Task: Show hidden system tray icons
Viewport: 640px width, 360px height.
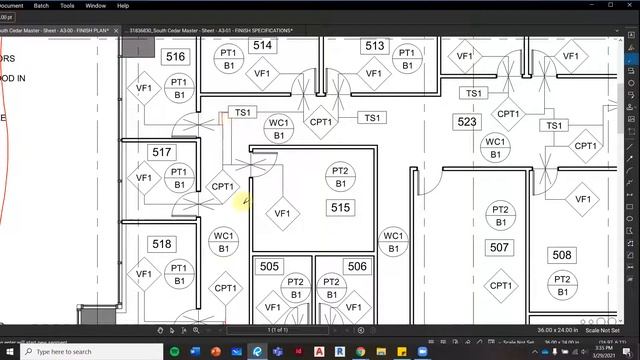Action: tap(535, 351)
